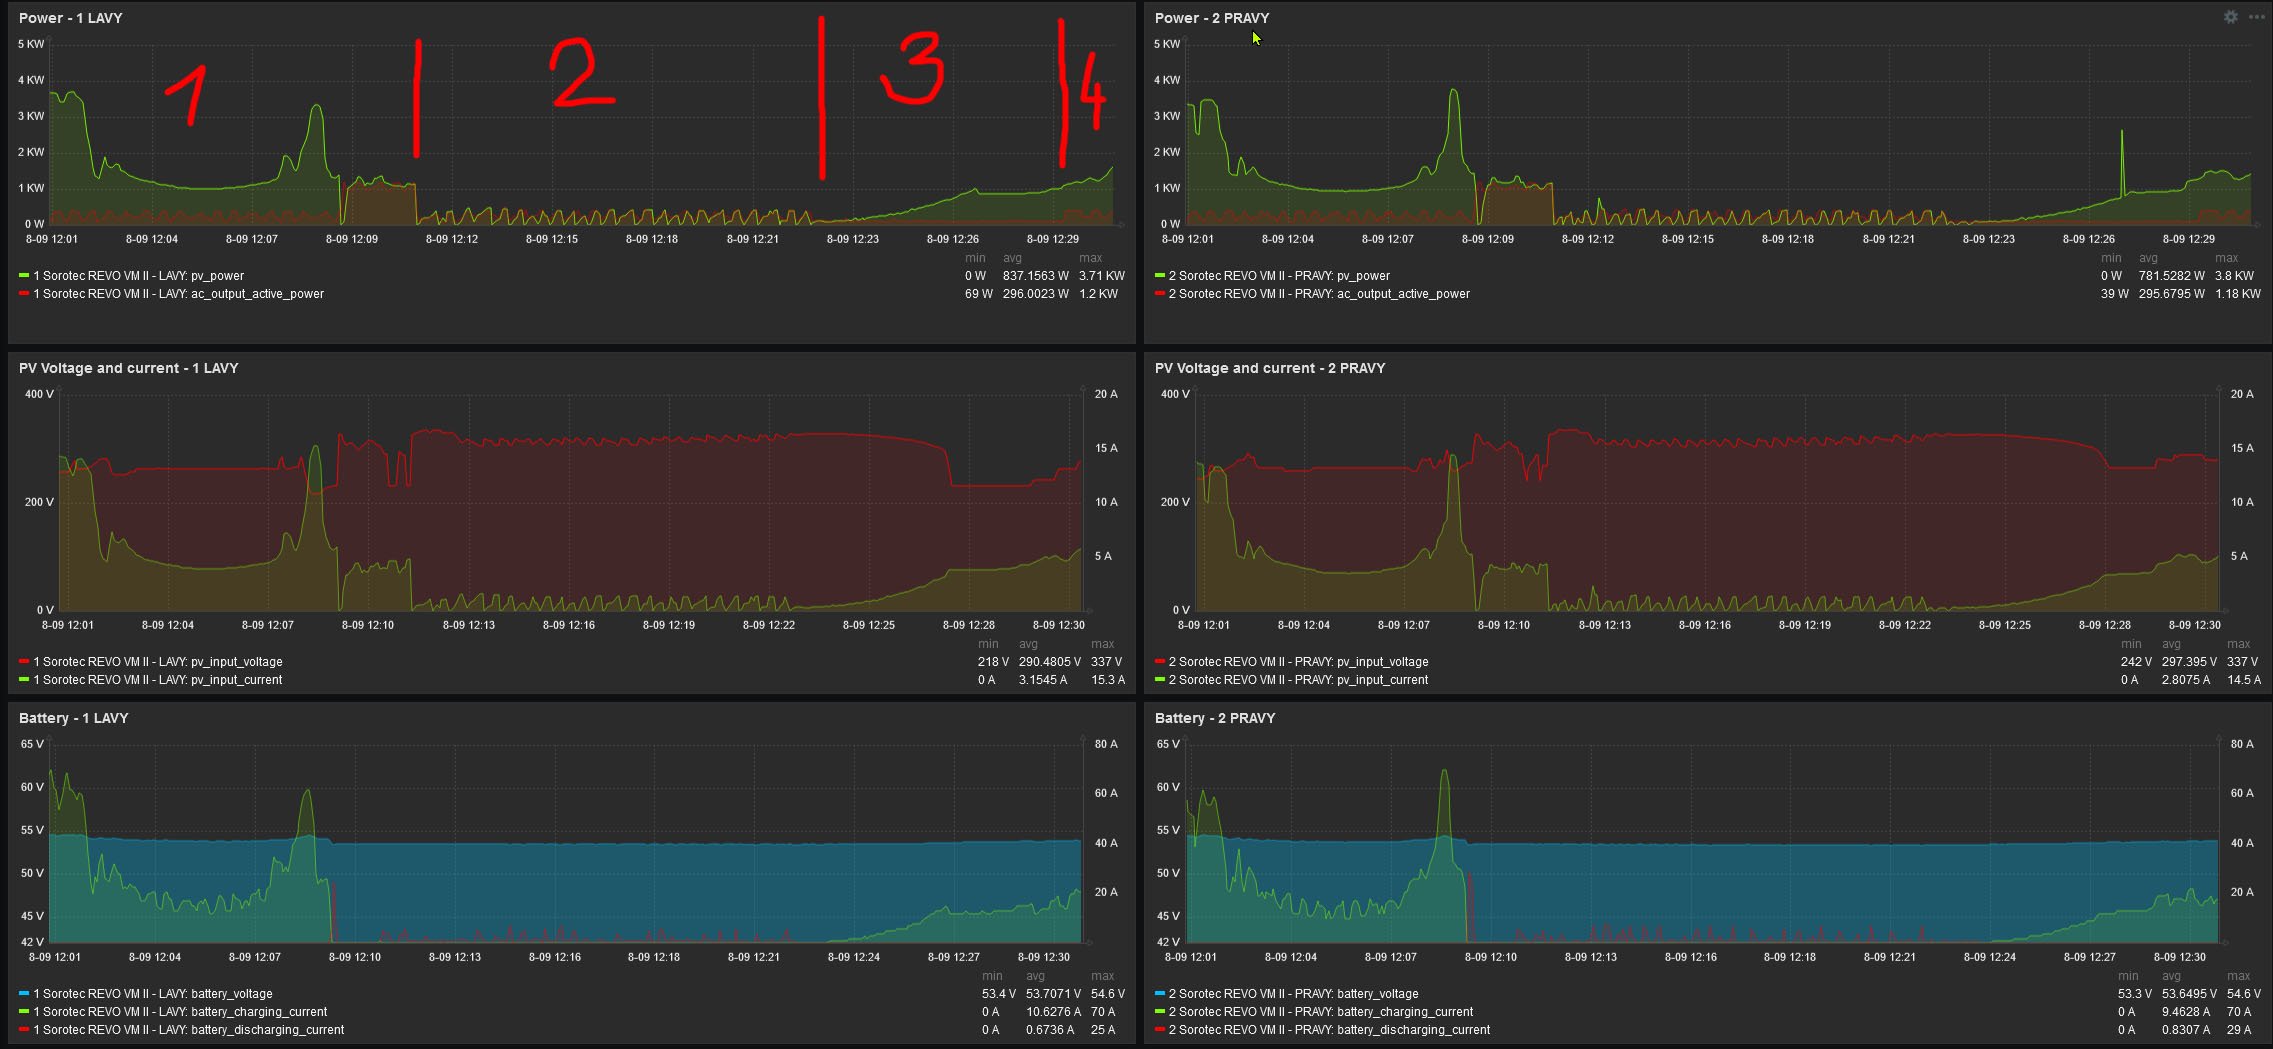Click PRAVY ac_output_active_power legend label
The image size is (2273, 1049).
click(x=1319, y=294)
